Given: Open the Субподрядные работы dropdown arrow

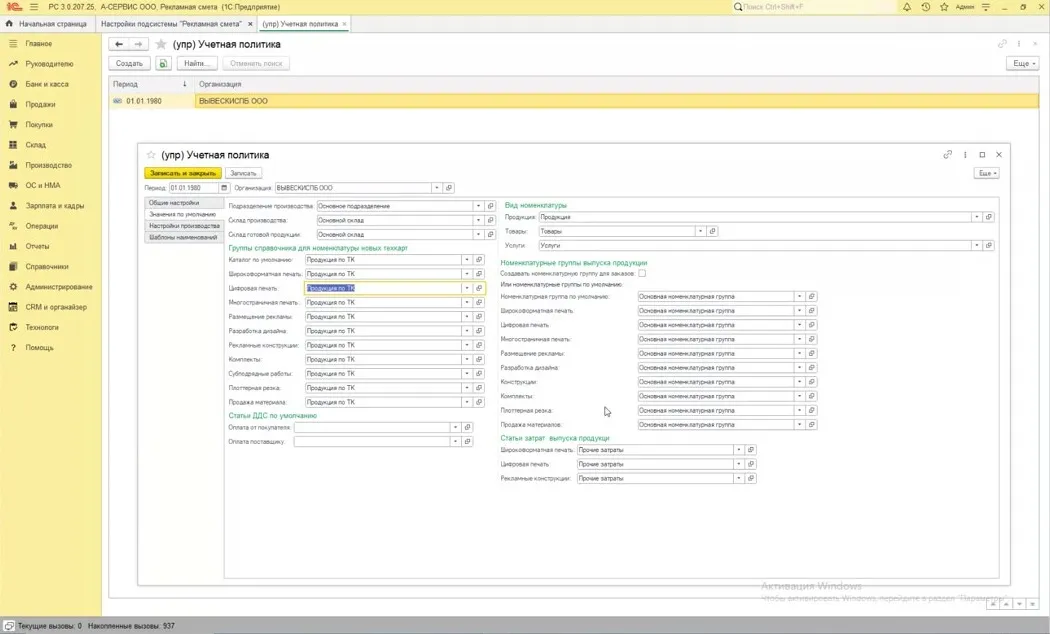Looking at the screenshot, I should click(467, 374).
